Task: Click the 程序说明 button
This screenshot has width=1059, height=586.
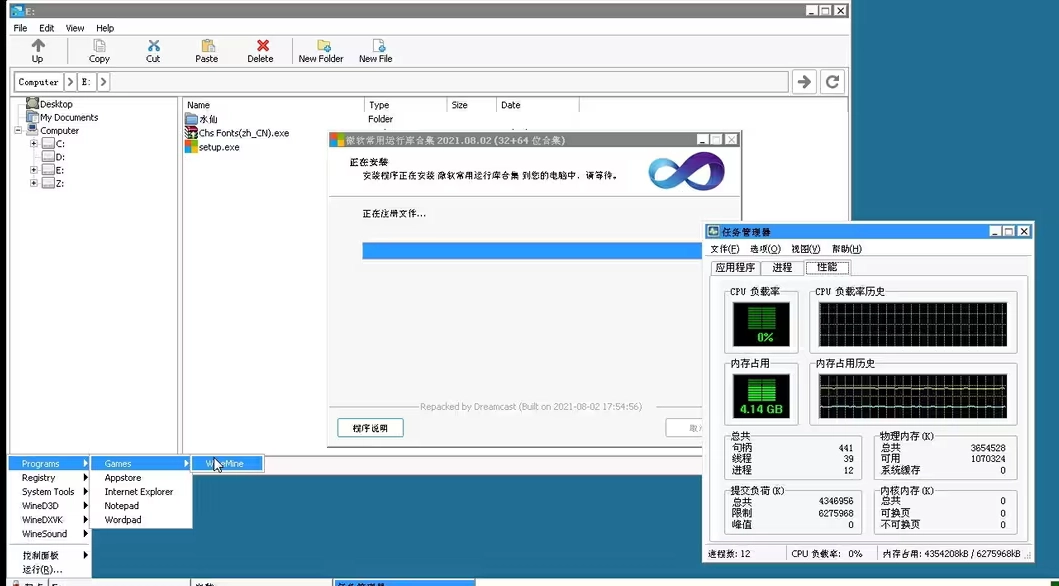Action: click(370, 428)
